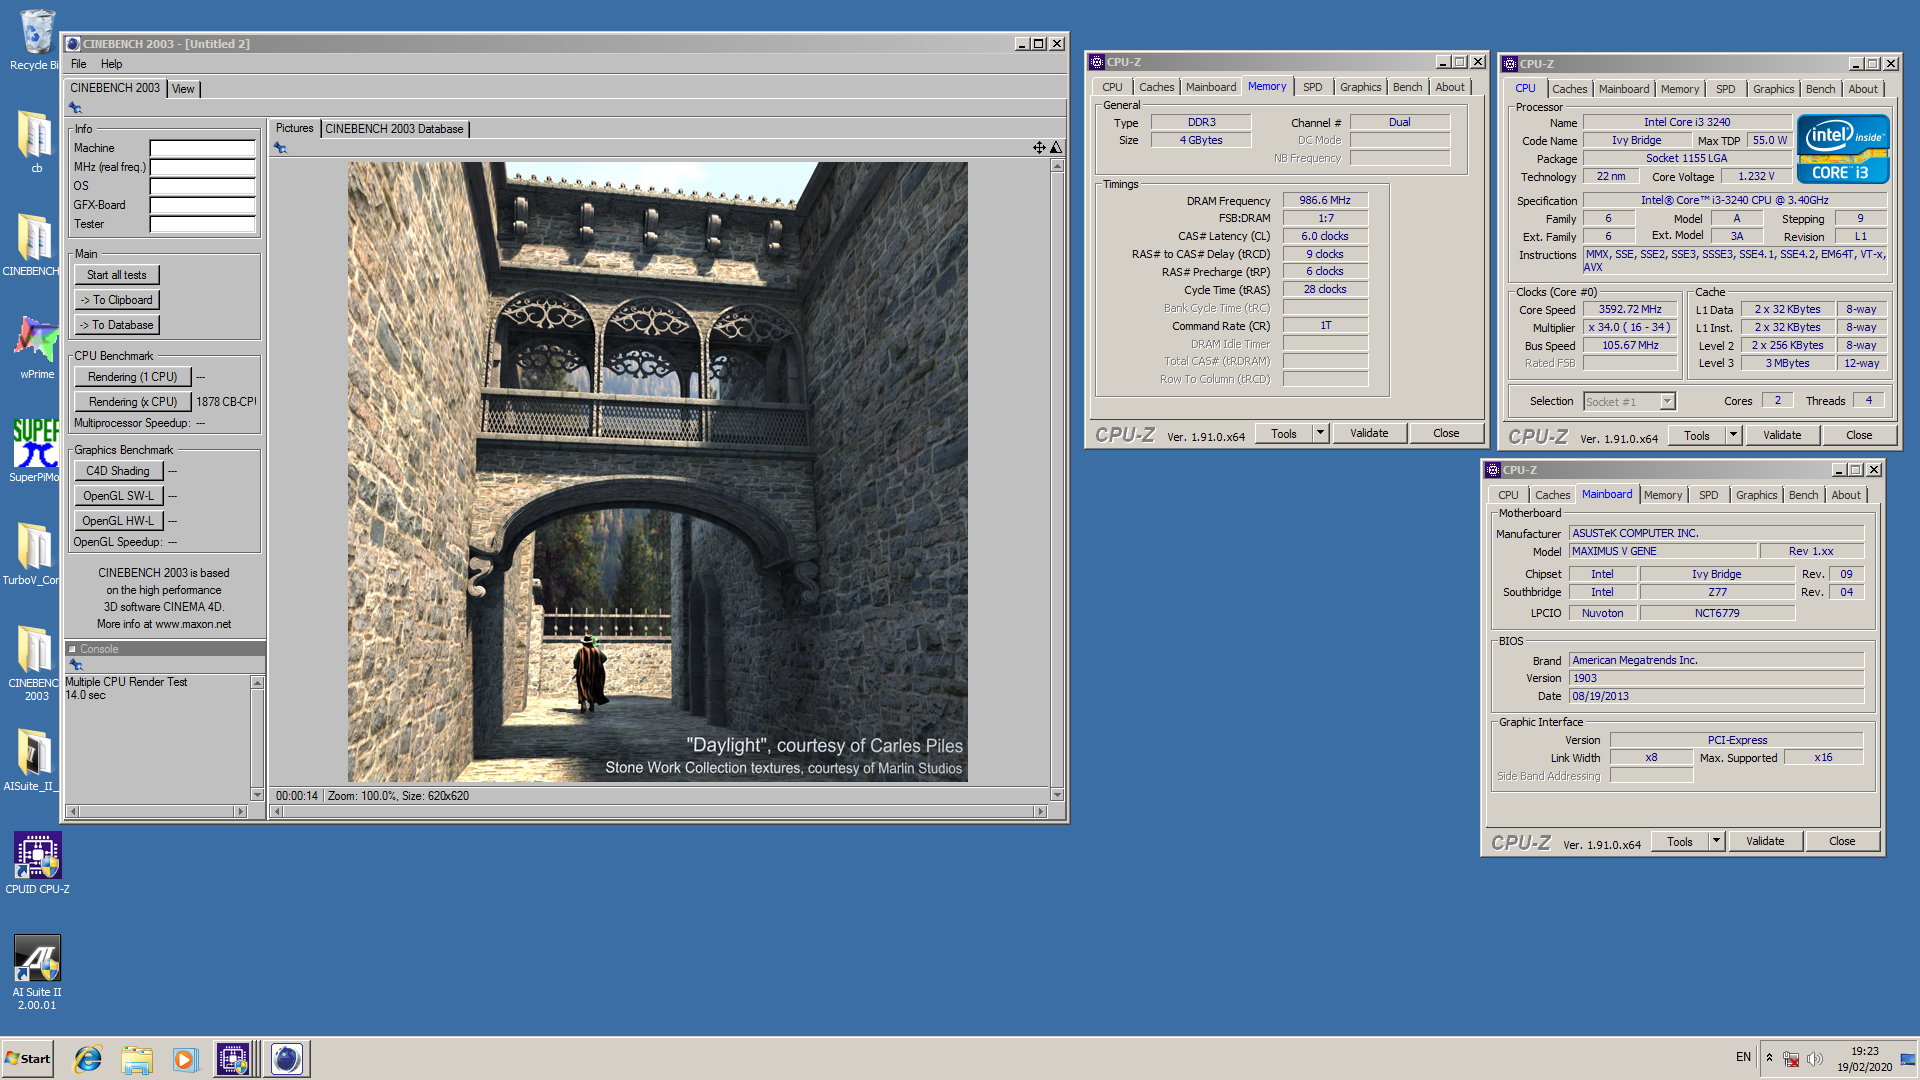This screenshot has width=1920, height=1080.
Task: Click the volume tray icon
Action: [1815, 1059]
